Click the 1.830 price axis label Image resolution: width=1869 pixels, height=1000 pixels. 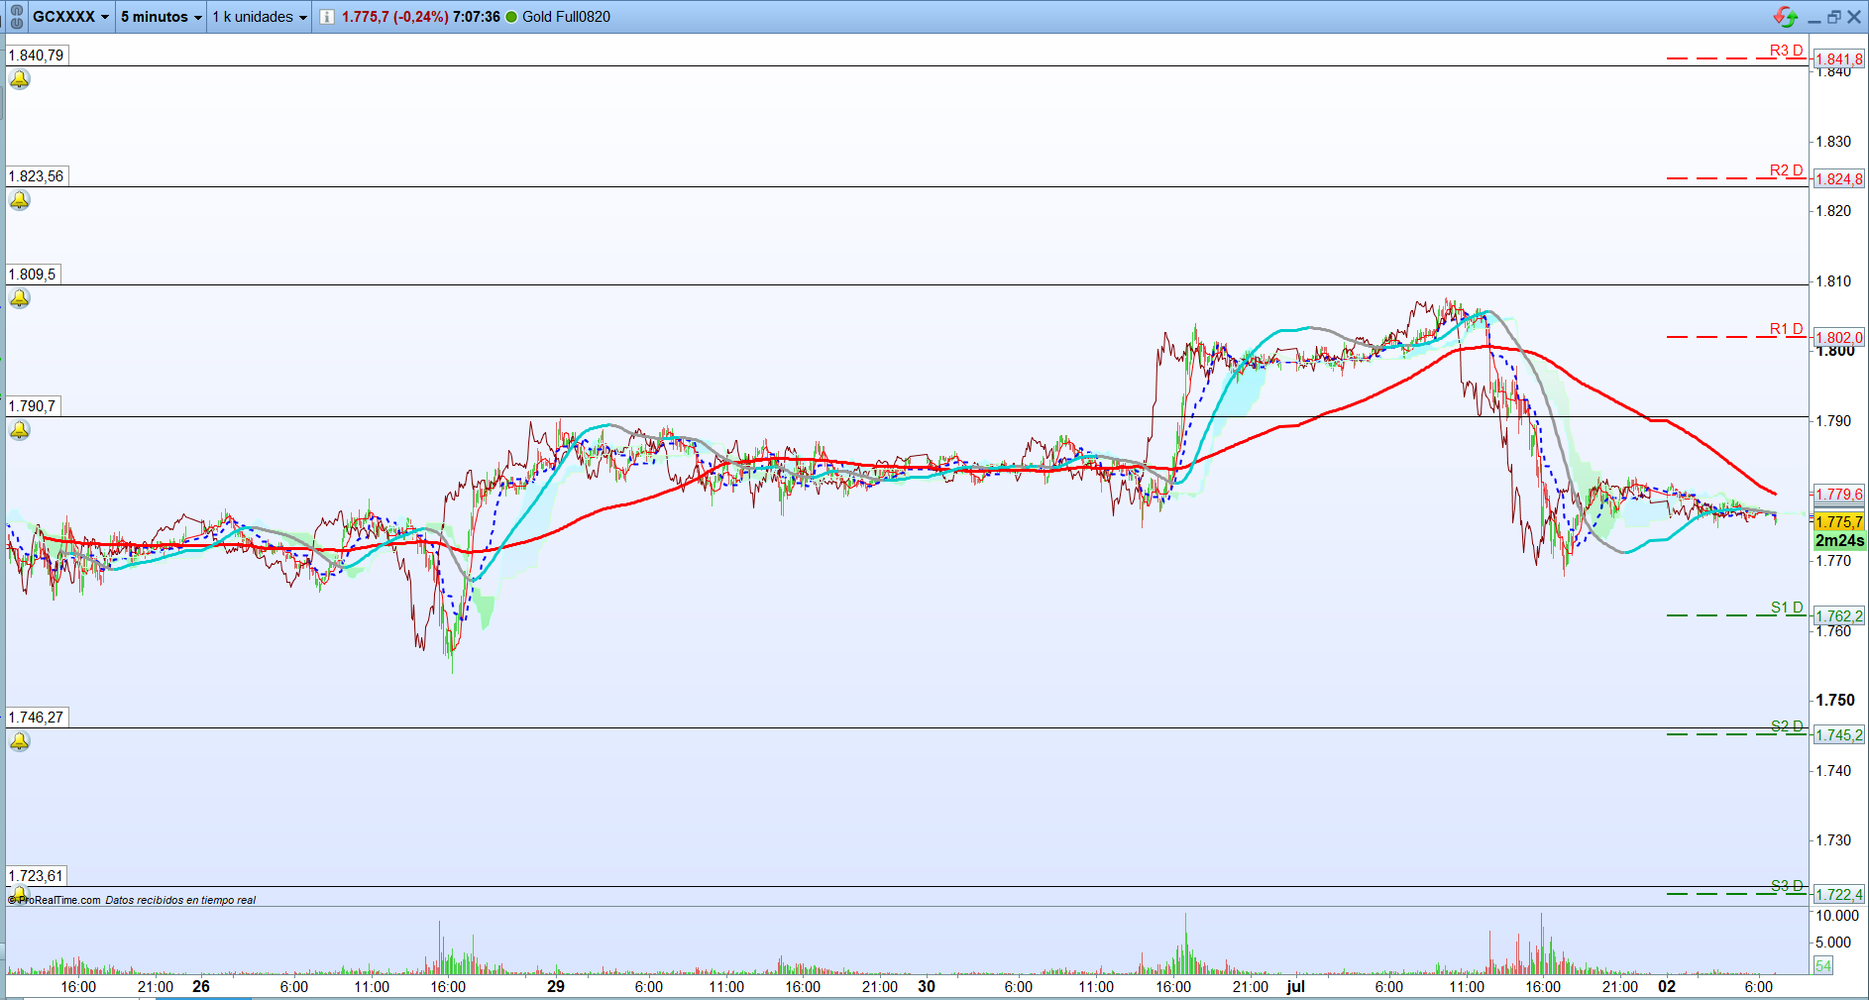pyautogui.click(x=1834, y=142)
